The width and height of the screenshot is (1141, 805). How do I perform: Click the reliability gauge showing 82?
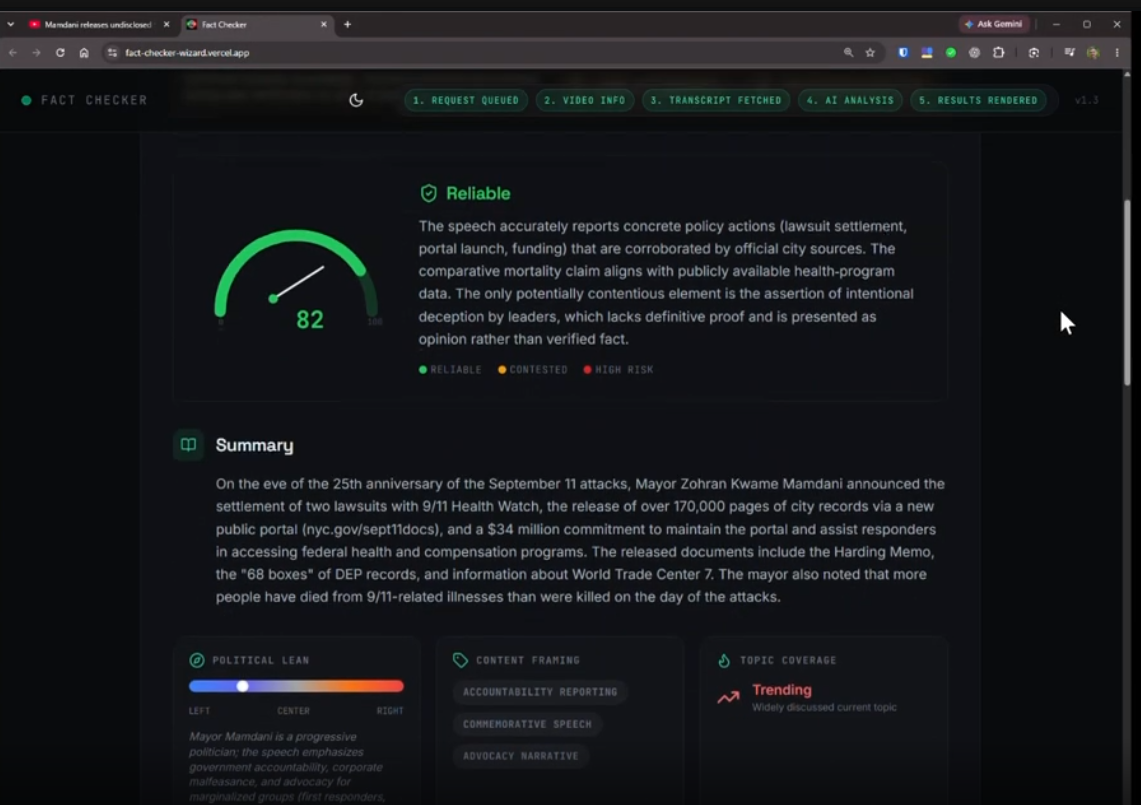point(296,280)
